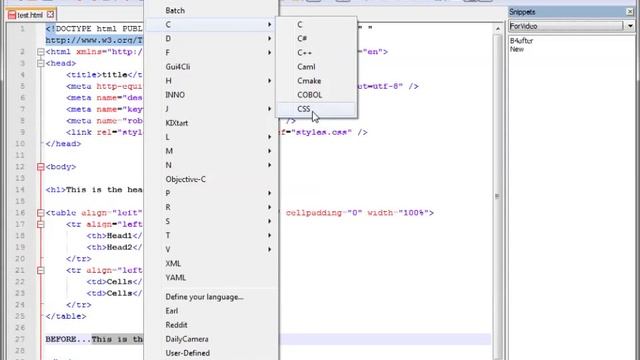Image resolution: width=640 pixels, height=360 pixels.
Task: Click line number 14 in the margin
Action: [20, 190]
